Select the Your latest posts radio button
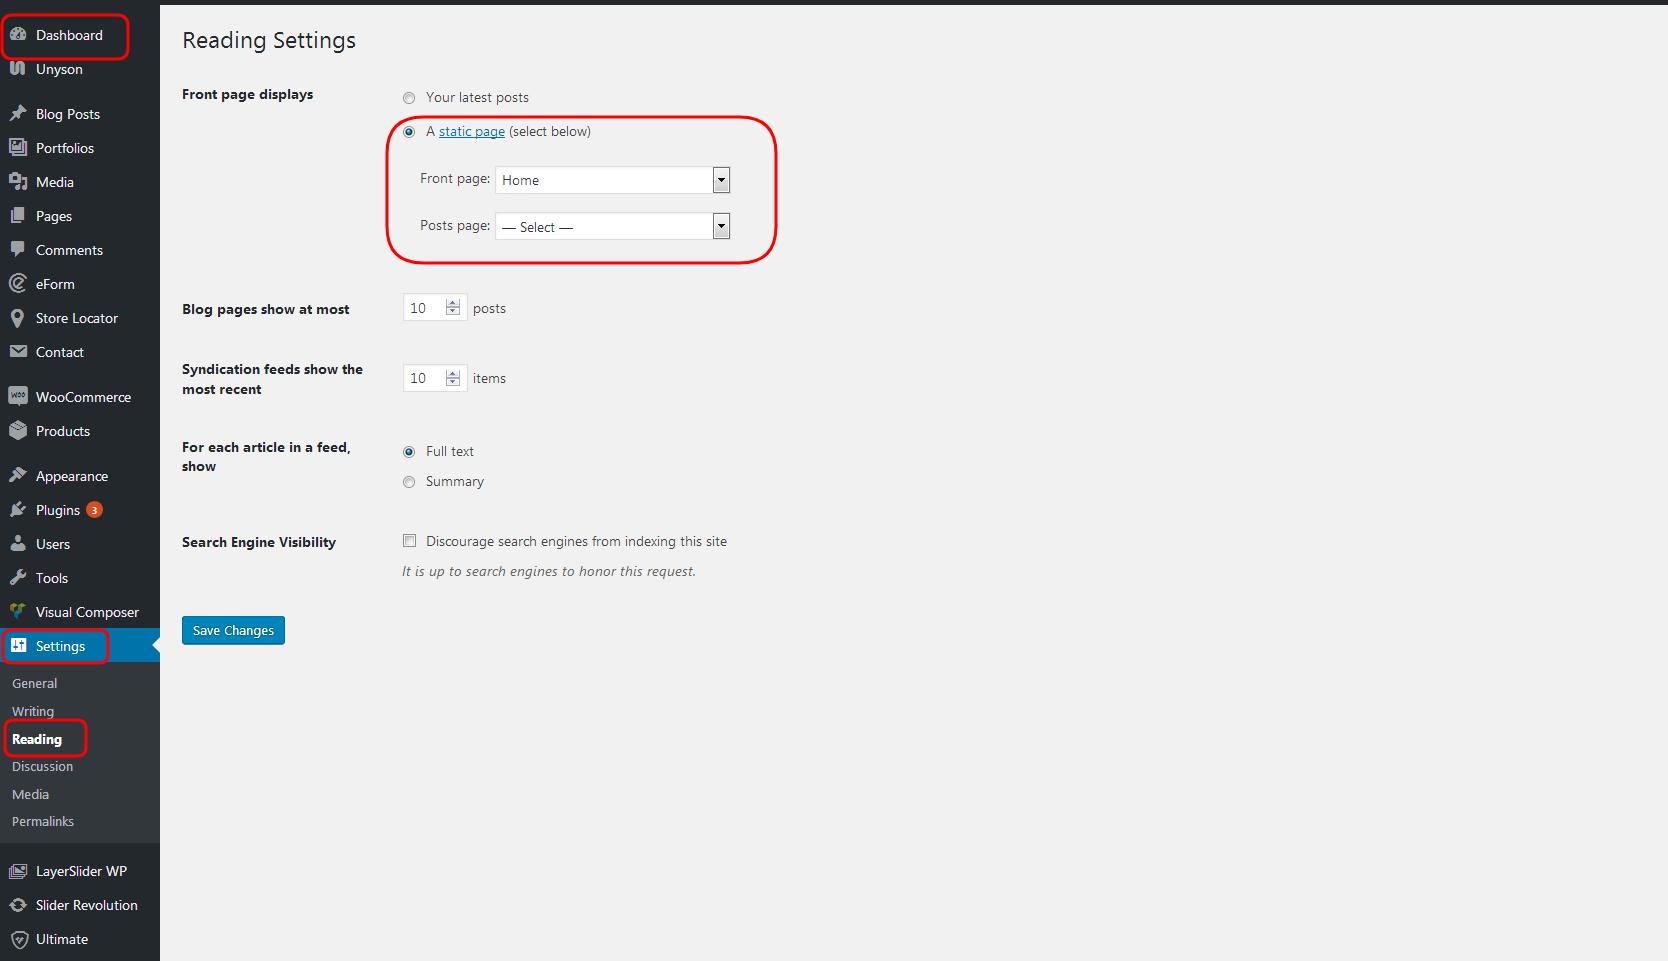This screenshot has height=961, width=1668. coord(409,97)
